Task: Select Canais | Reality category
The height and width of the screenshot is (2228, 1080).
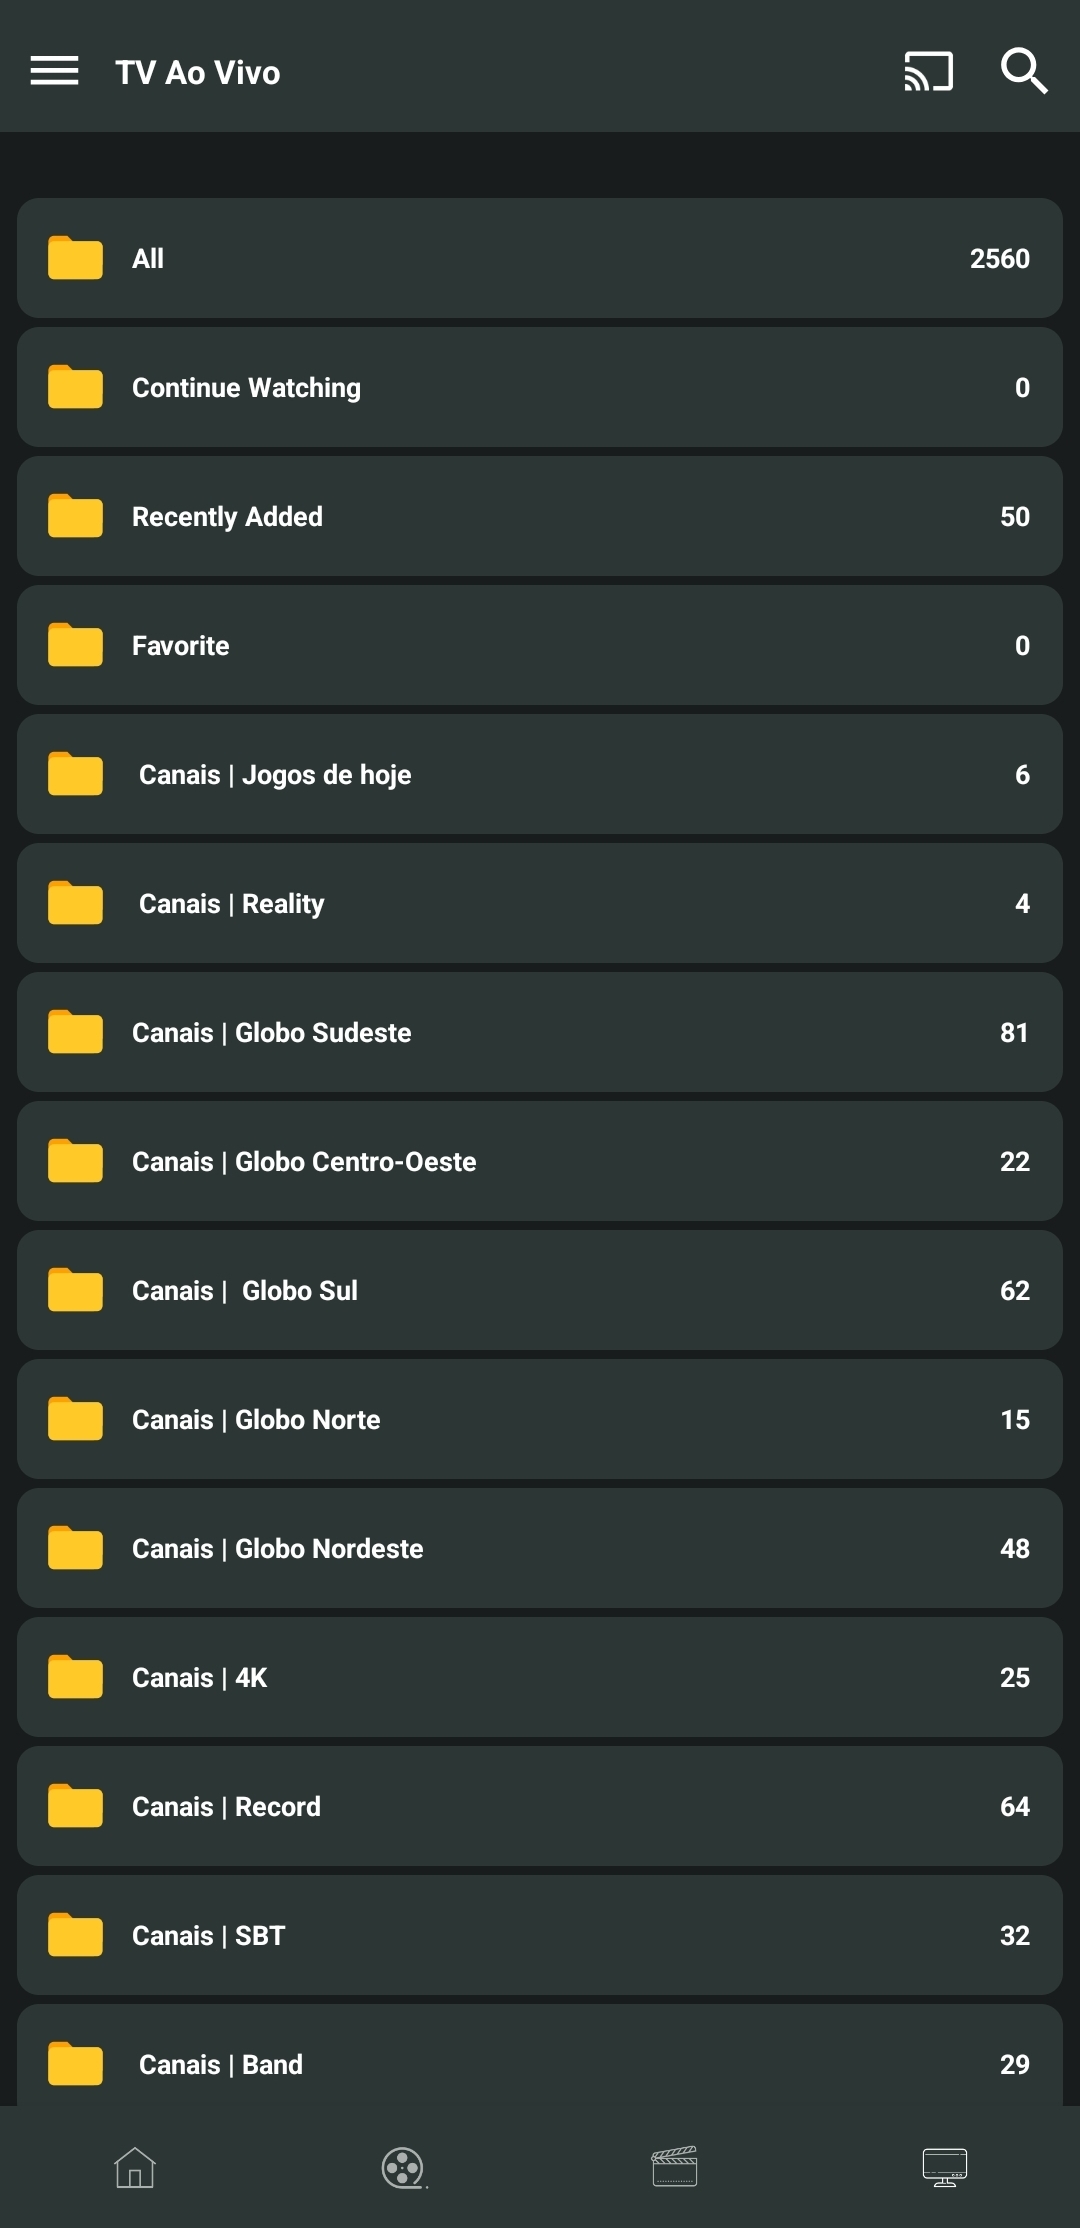Action: click(x=540, y=903)
